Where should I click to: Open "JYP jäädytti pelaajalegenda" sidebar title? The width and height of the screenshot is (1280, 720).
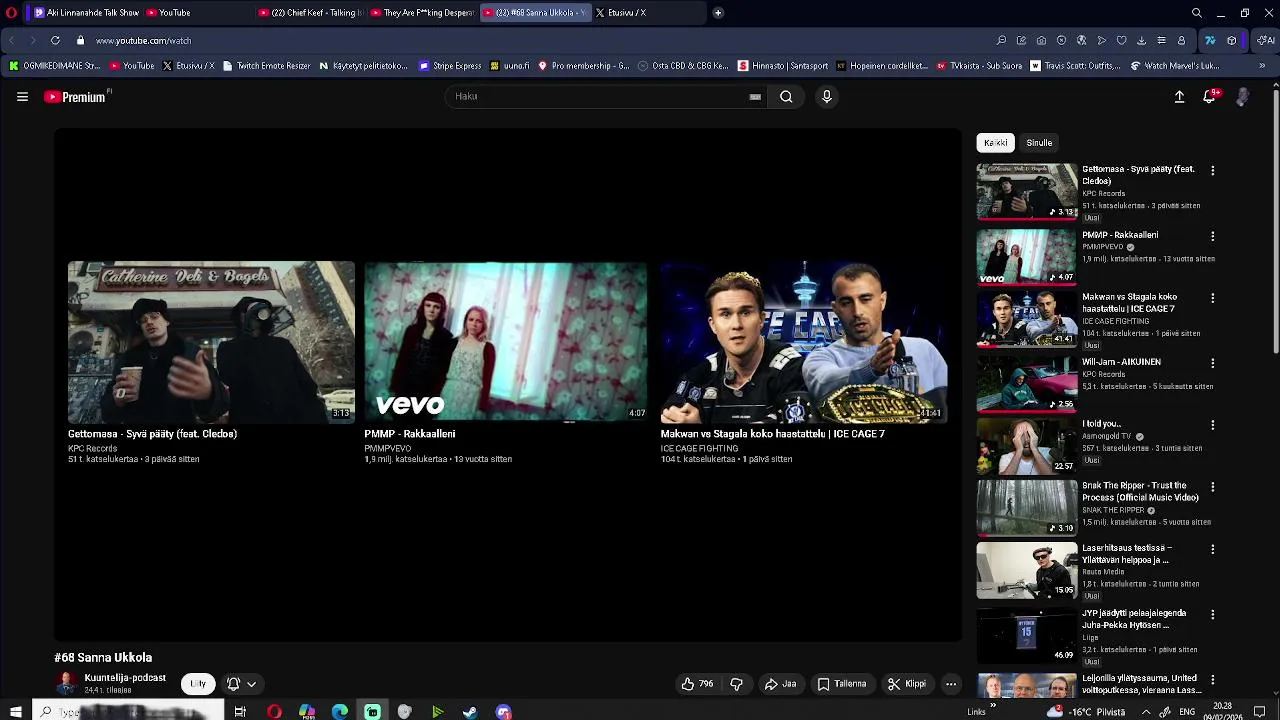pyautogui.click(x=1134, y=619)
